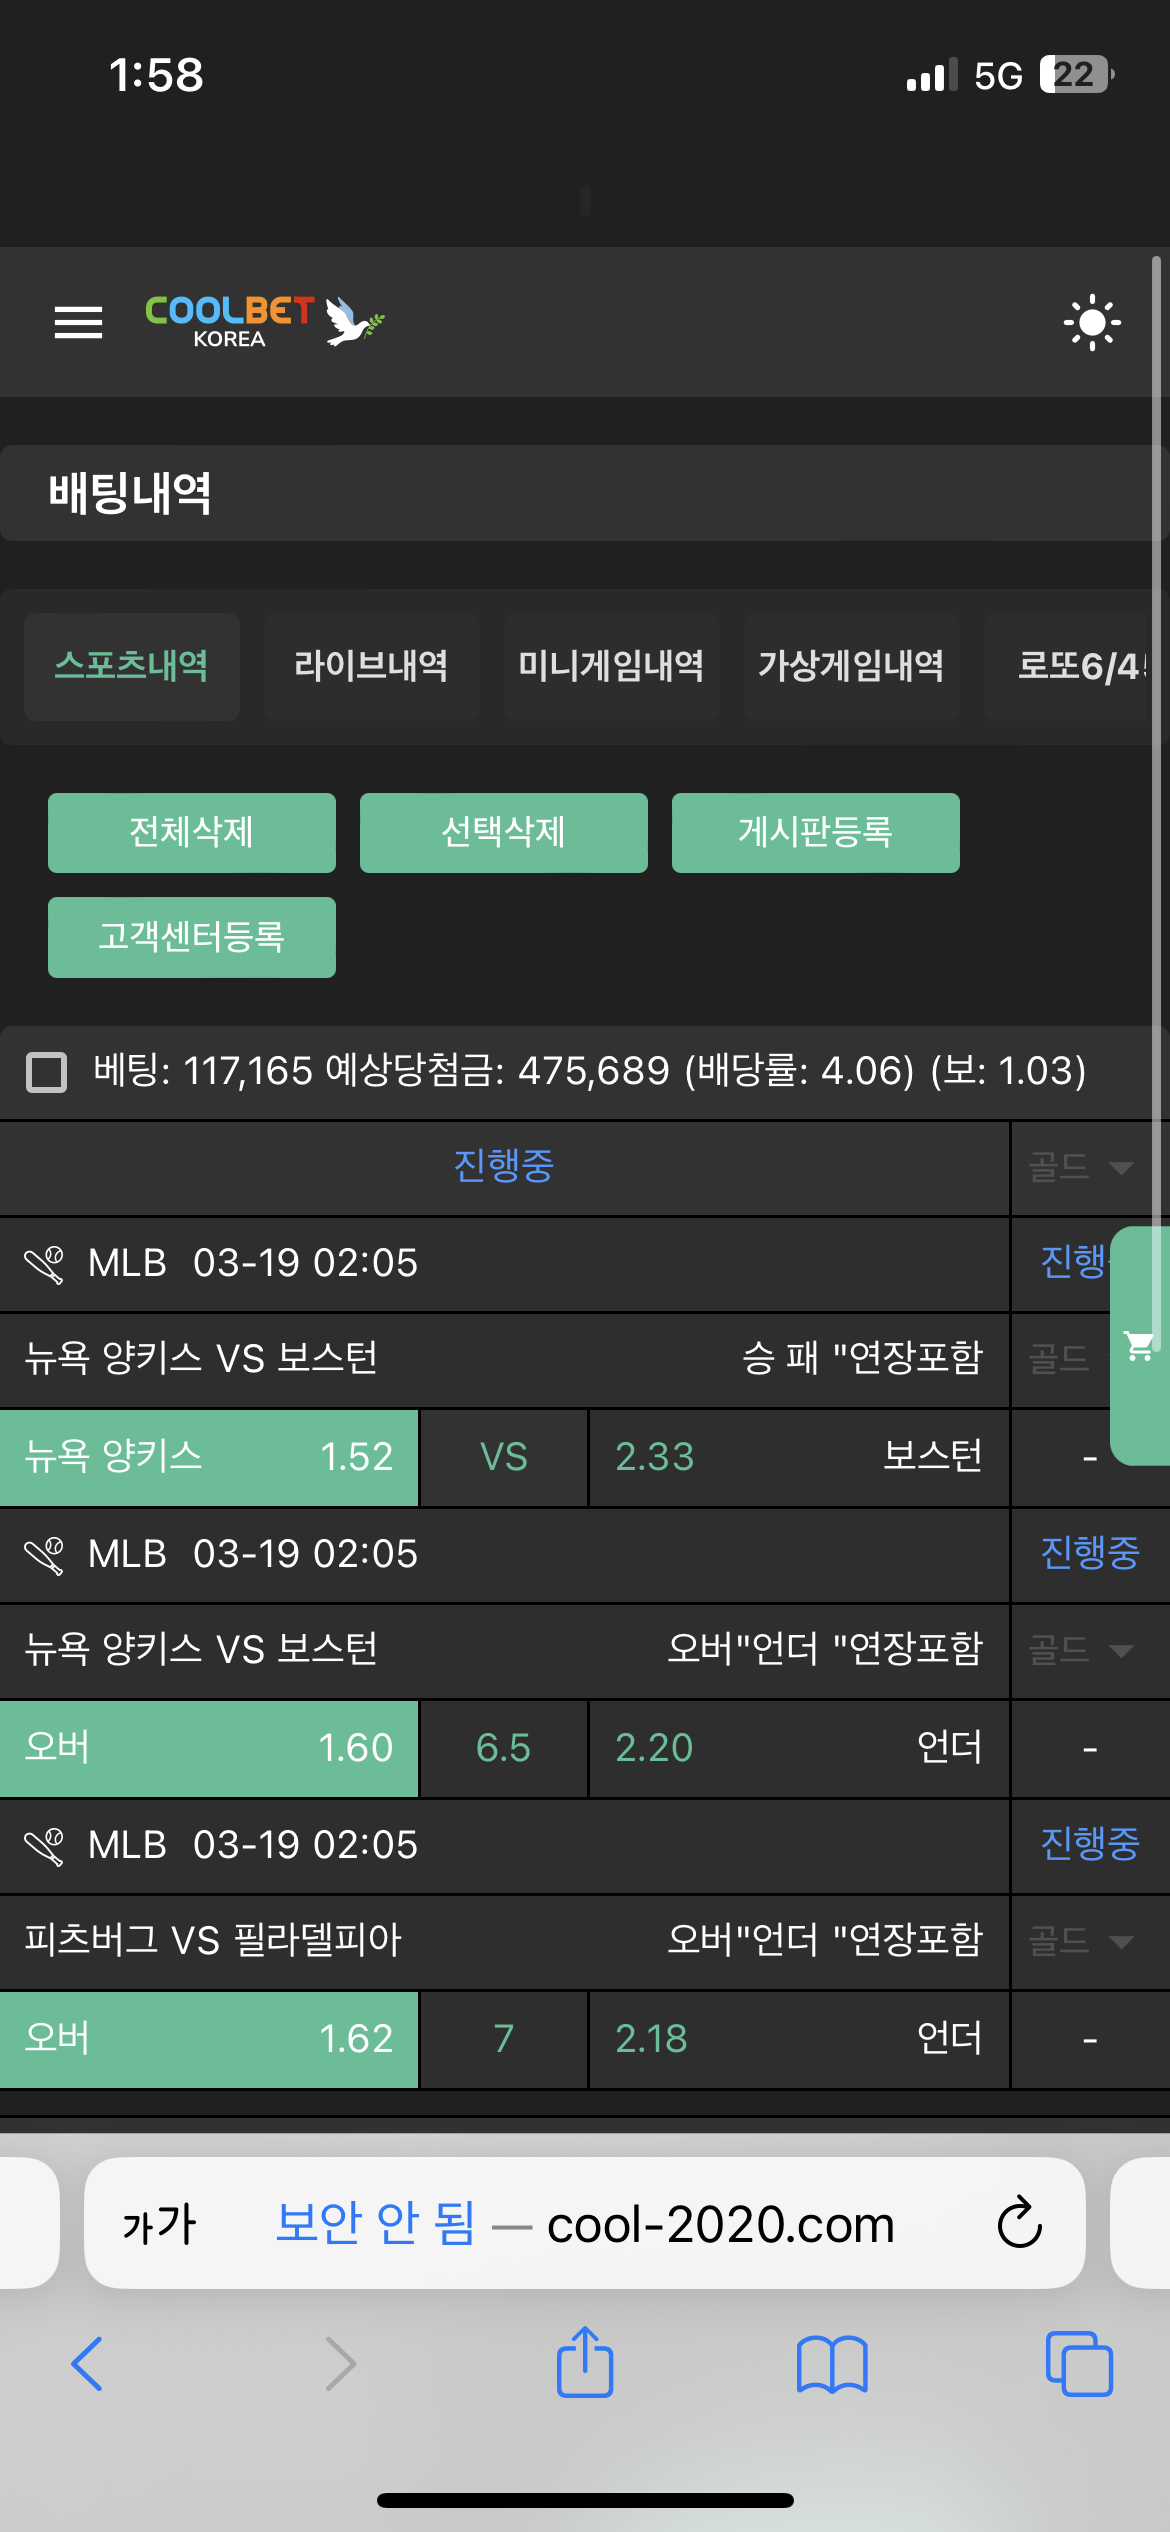The image size is (1170, 2532).
Task: Go back with Safari back arrow
Action: pyautogui.click(x=87, y=2364)
